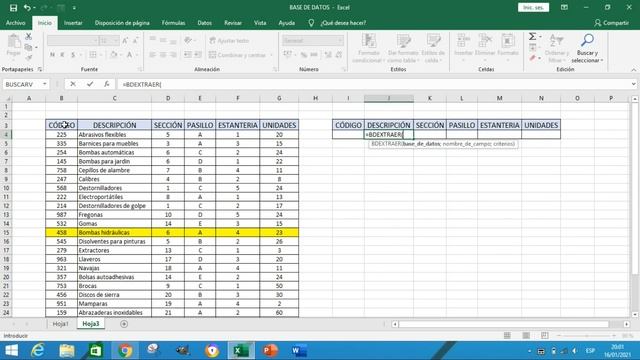This screenshot has height=360, width=640.
Task: Click the Inic. ses. sign-in button
Action: click(x=533, y=7)
